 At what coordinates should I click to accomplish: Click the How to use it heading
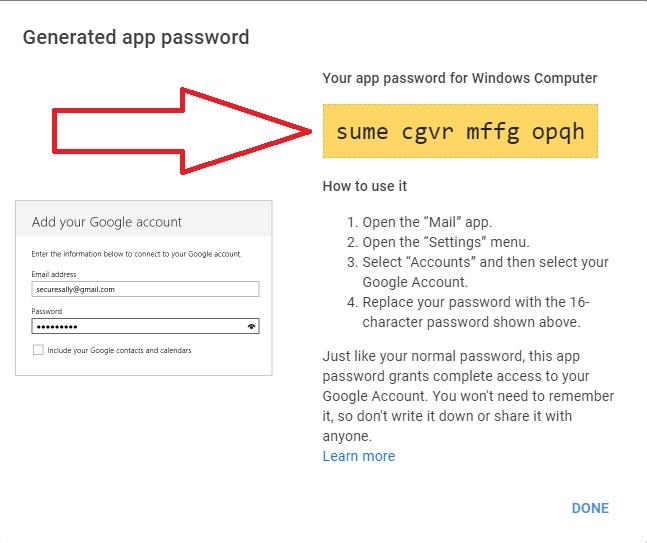pyautogui.click(x=365, y=186)
